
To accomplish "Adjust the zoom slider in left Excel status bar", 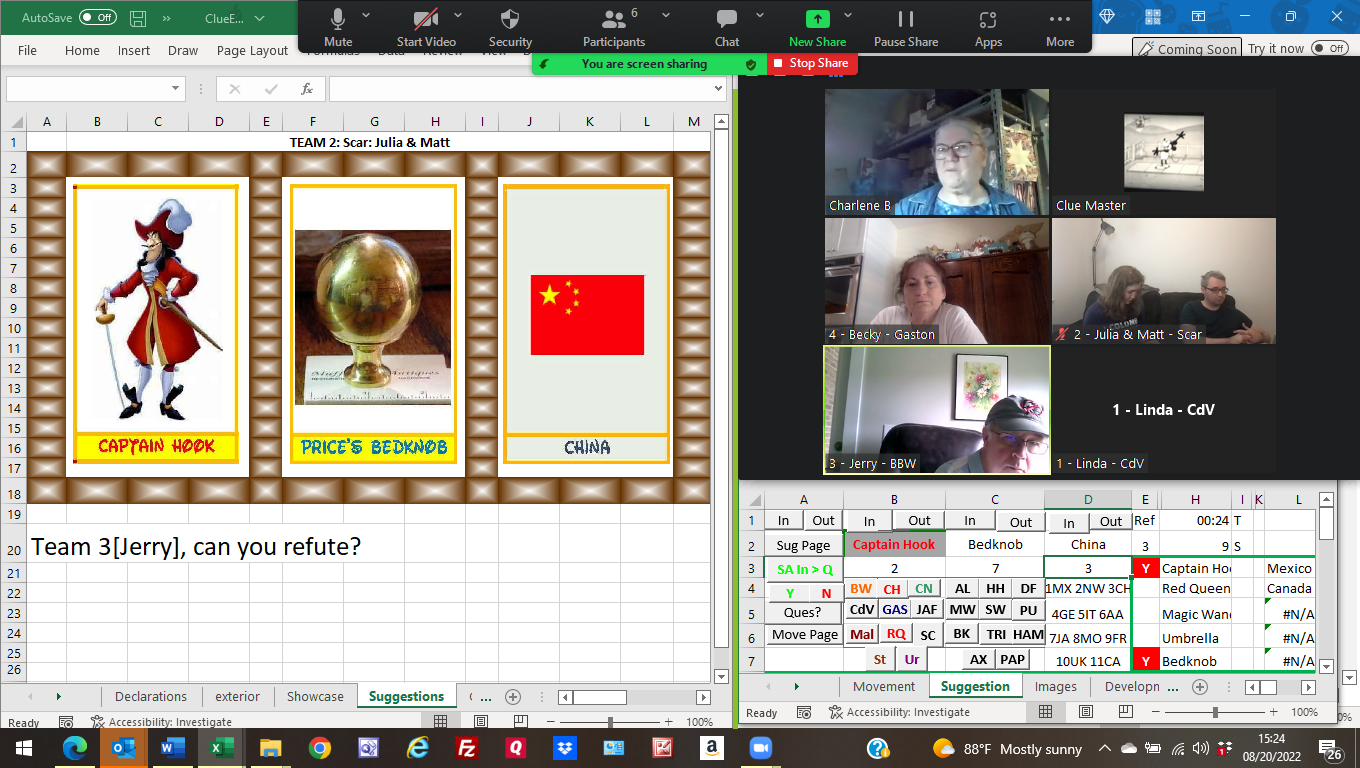I will [x=610, y=721].
